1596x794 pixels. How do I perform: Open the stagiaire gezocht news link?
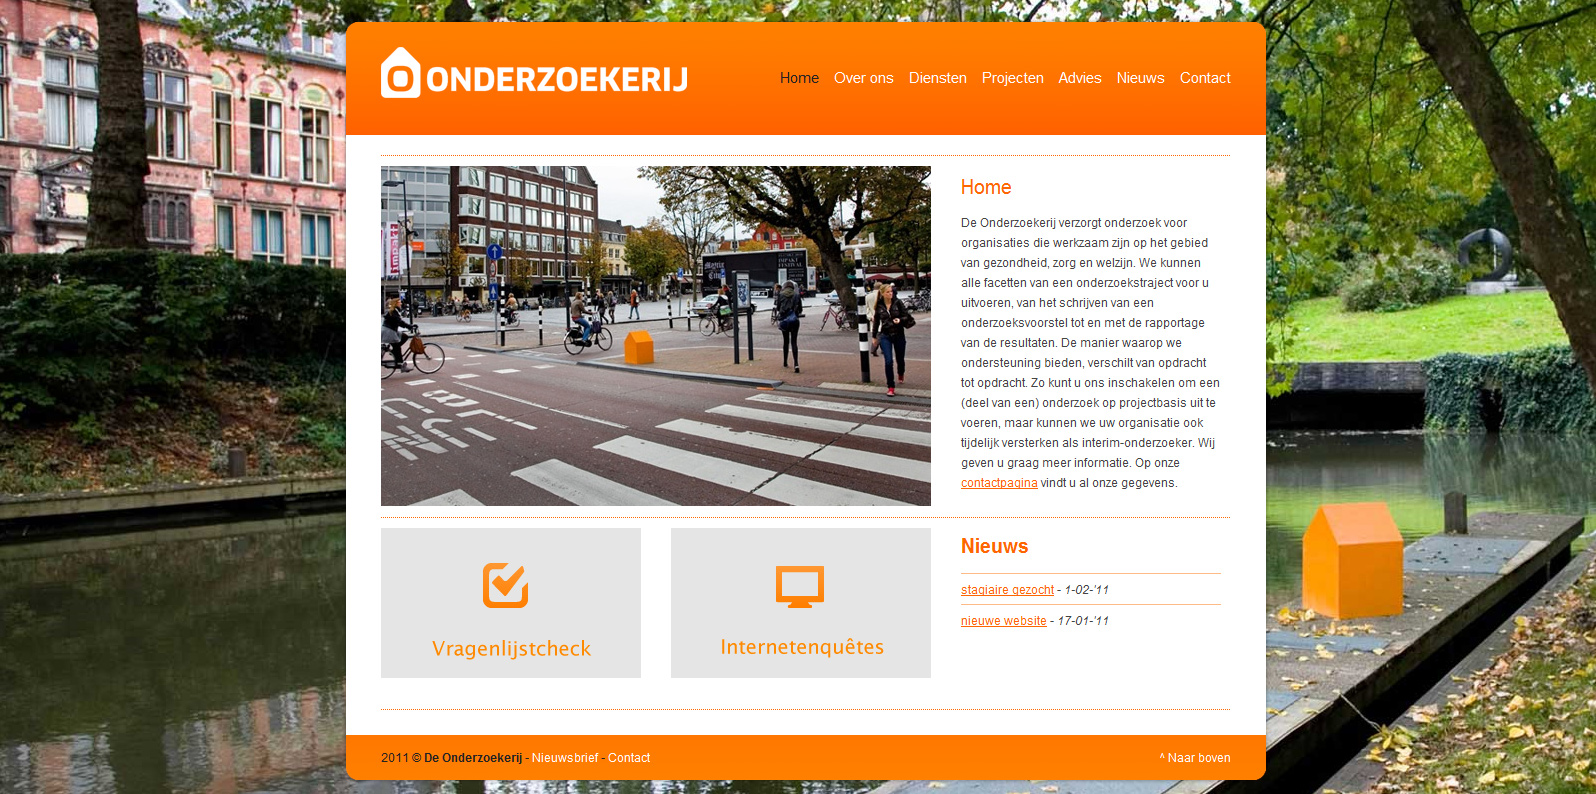[1007, 590]
